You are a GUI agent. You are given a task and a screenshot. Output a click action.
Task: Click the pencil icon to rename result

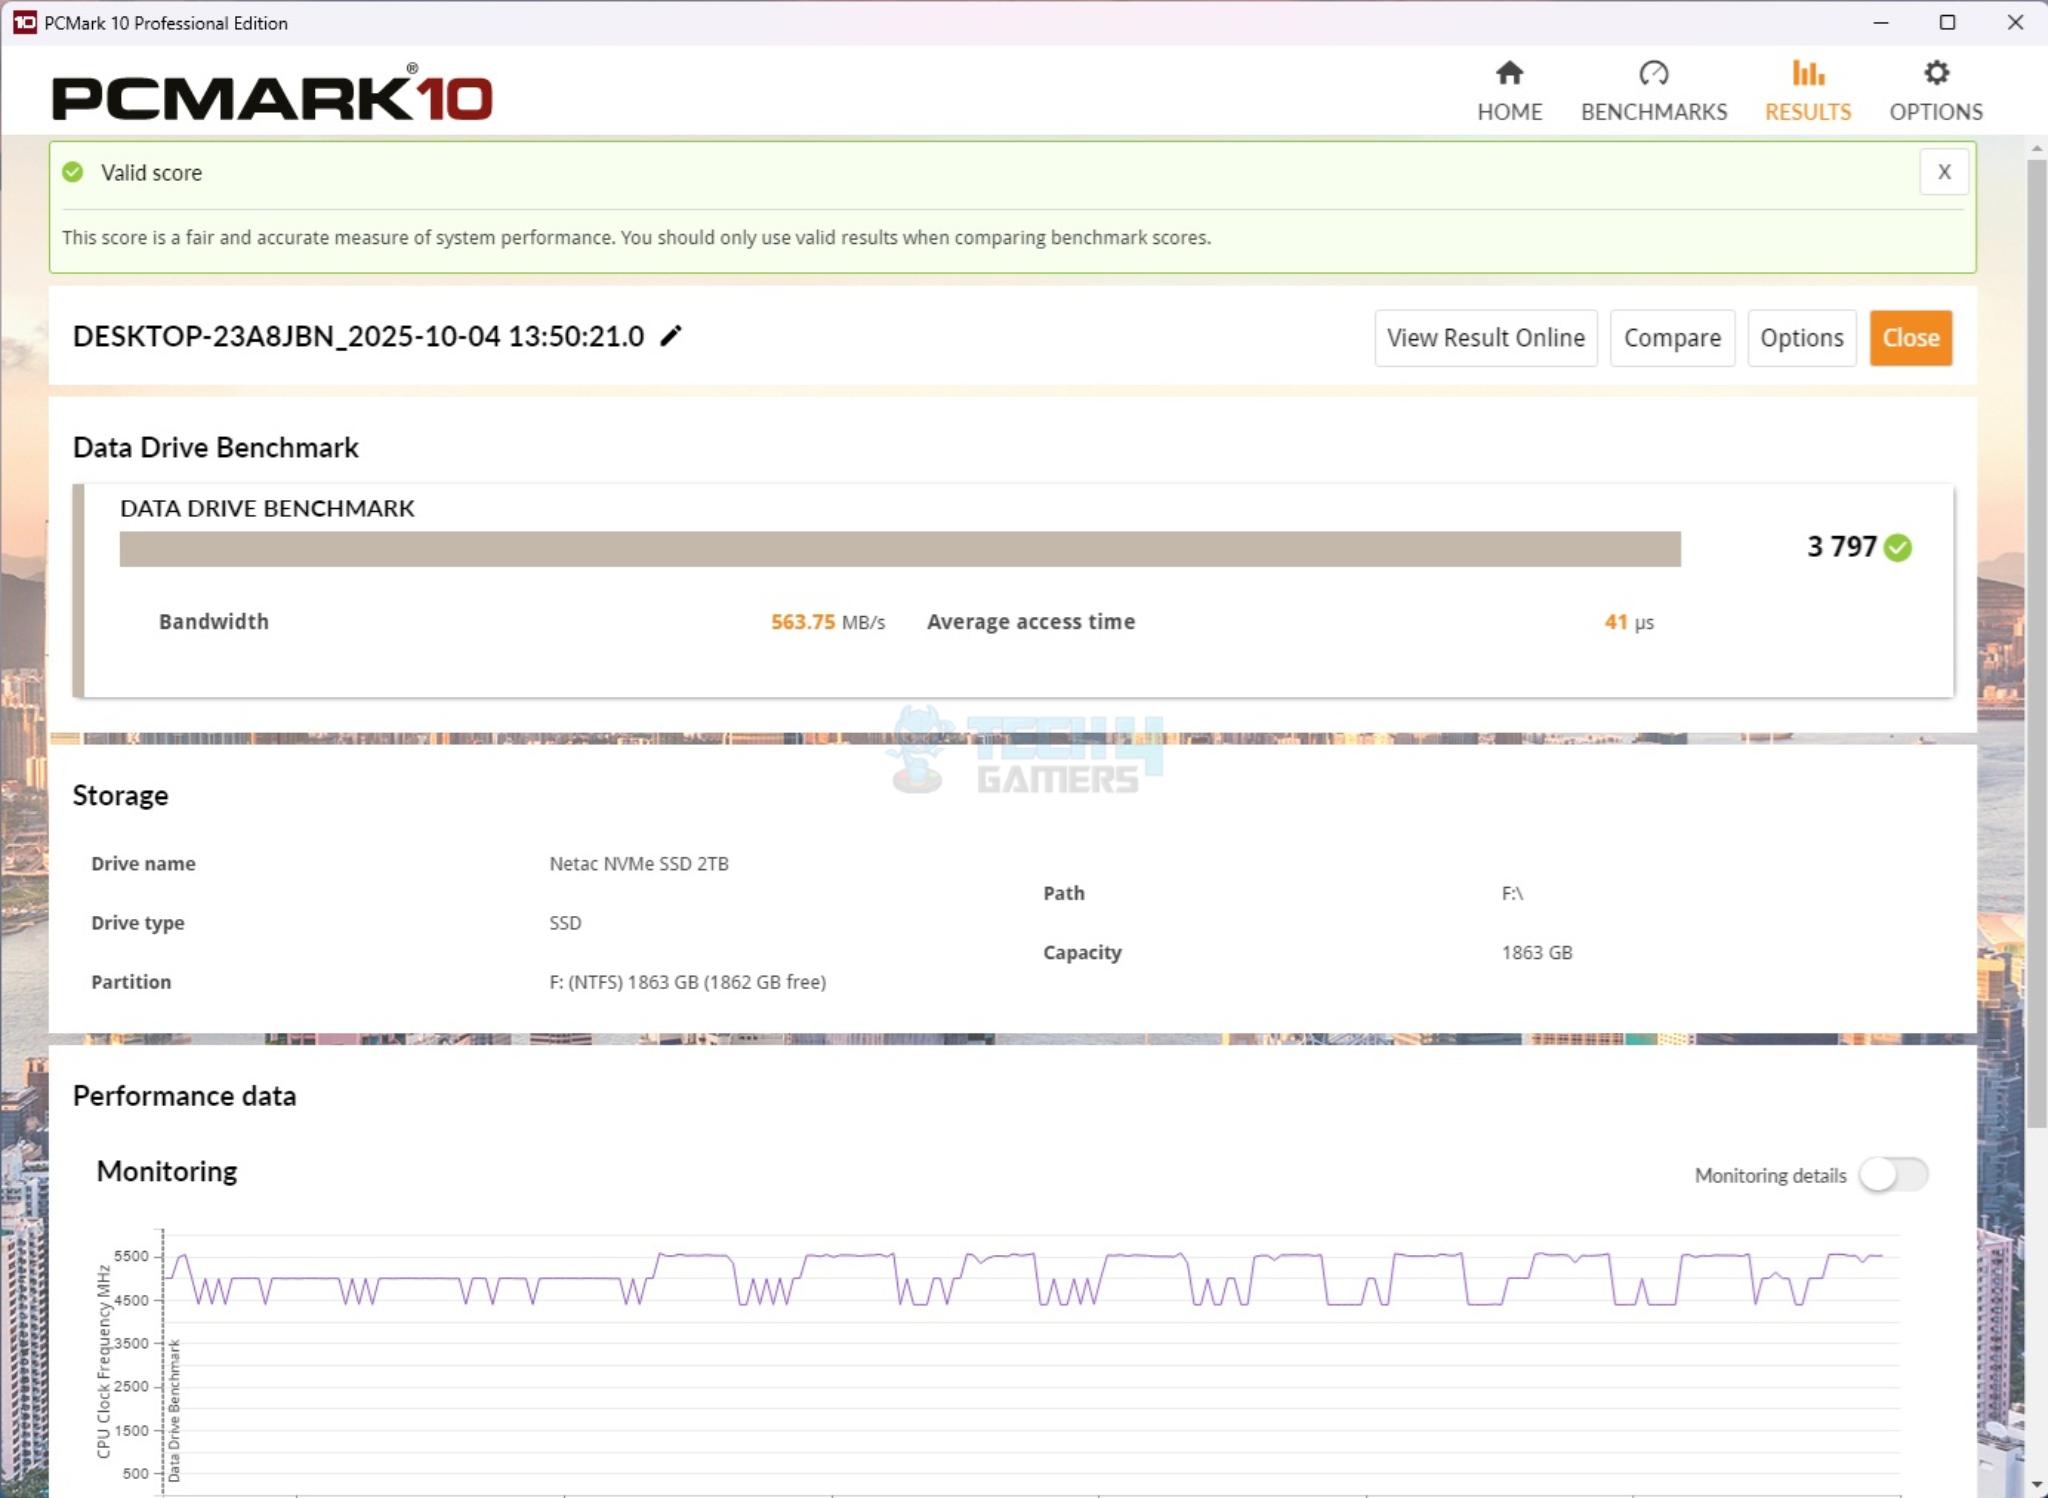click(671, 336)
